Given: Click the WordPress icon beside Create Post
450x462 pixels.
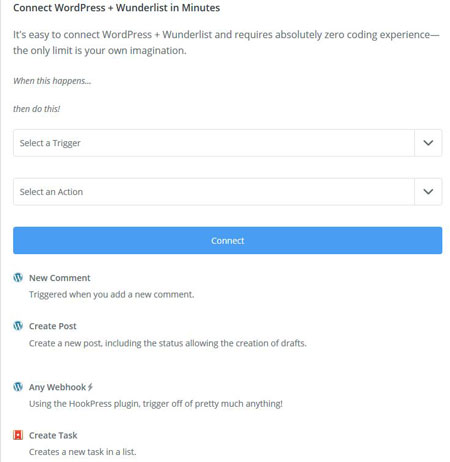Looking at the screenshot, I should 18,326.
